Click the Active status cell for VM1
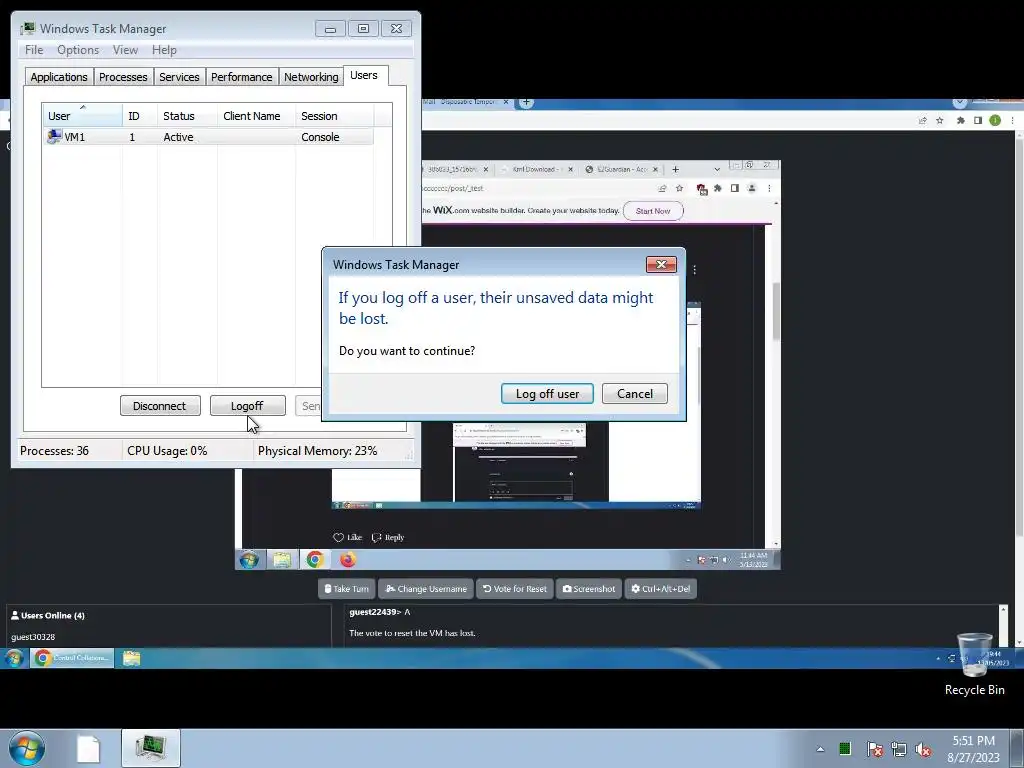Viewport: 1024px width, 768px height. tap(178, 137)
